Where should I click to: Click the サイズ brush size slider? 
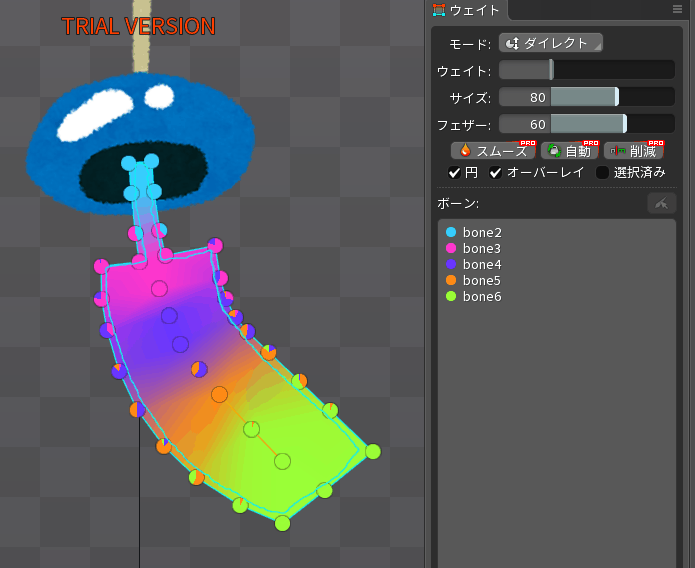[586, 97]
